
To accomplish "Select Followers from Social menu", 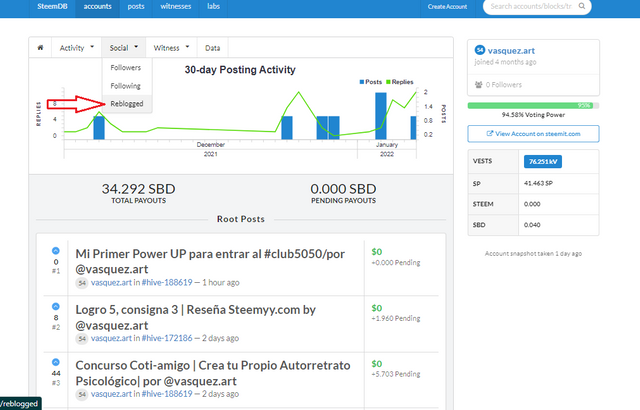I will click(126, 67).
